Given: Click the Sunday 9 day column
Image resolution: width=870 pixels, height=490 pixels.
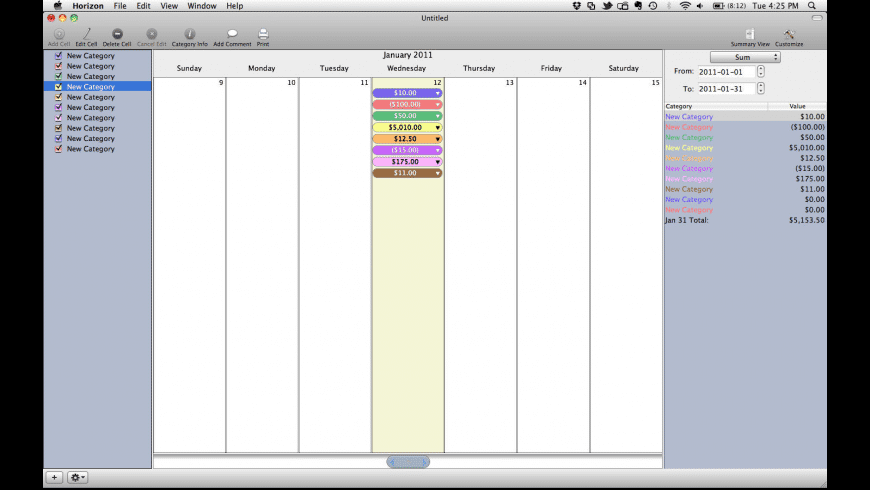Looking at the screenshot, I should point(189,265).
